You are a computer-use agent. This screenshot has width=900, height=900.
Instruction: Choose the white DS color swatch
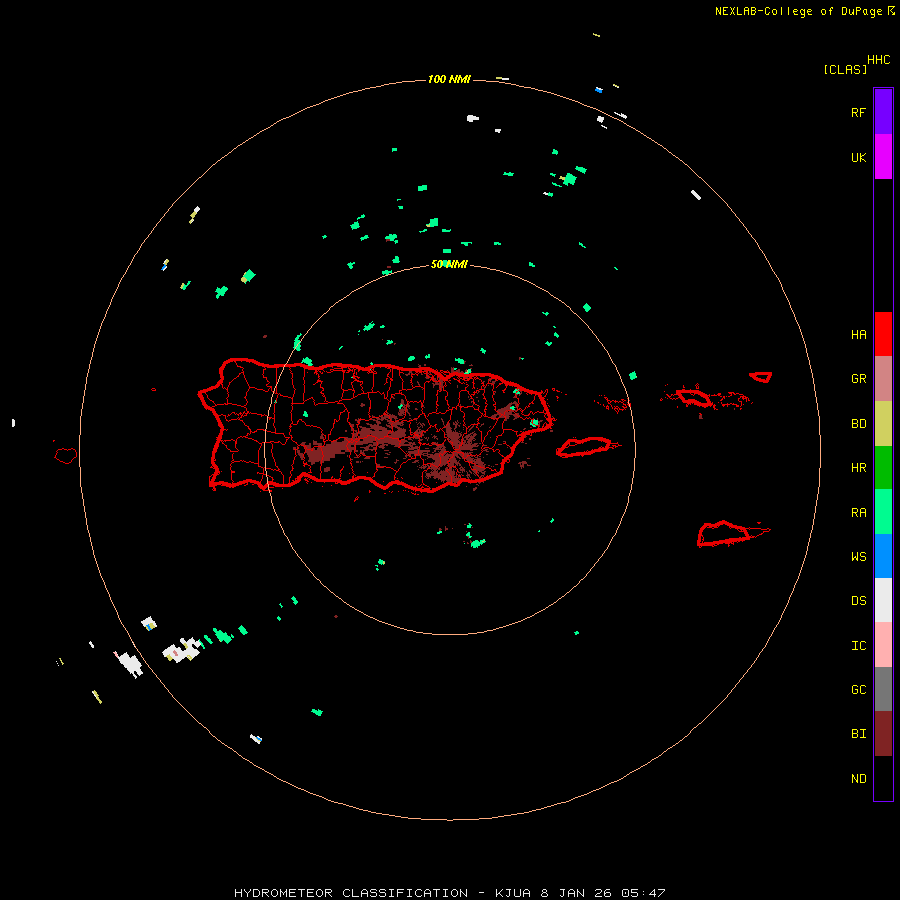point(883,600)
